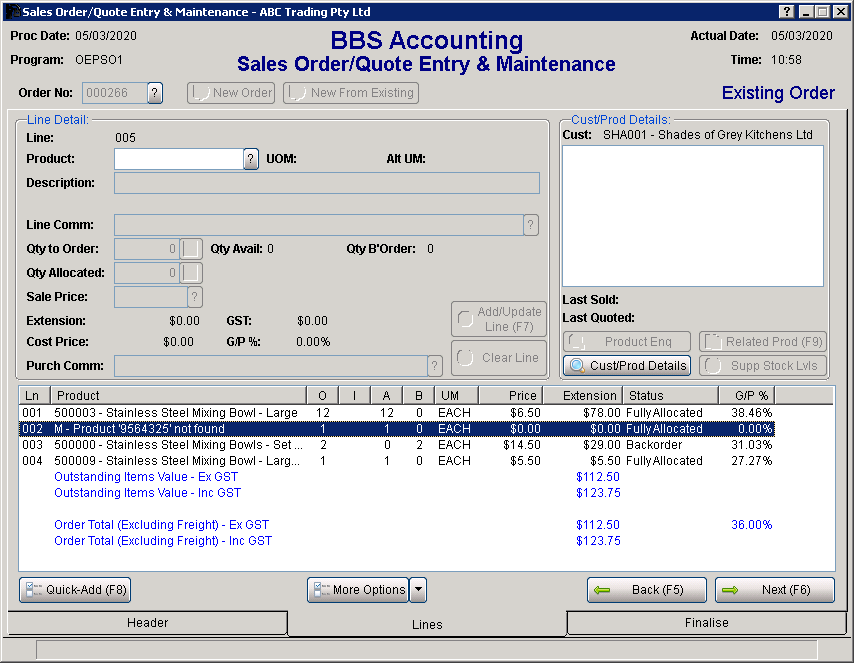Click the title bar help question-mark icon

click(x=786, y=12)
